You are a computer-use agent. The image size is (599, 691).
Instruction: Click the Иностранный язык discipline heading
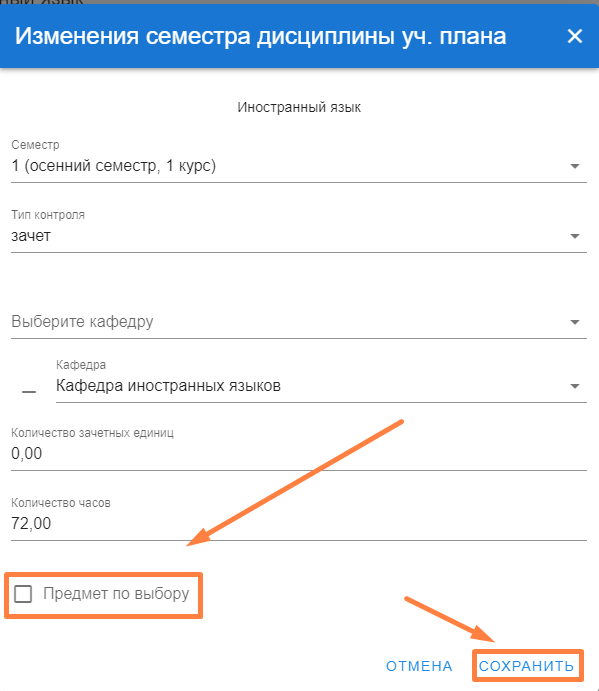[299, 107]
